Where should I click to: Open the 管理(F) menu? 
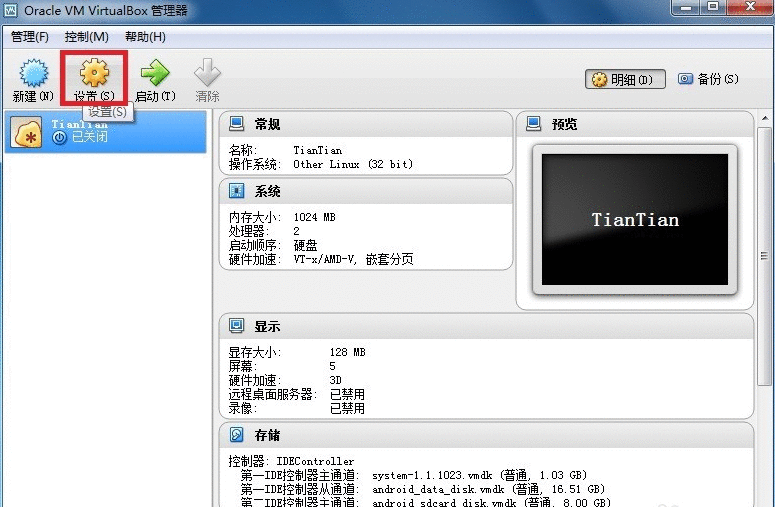point(30,37)
